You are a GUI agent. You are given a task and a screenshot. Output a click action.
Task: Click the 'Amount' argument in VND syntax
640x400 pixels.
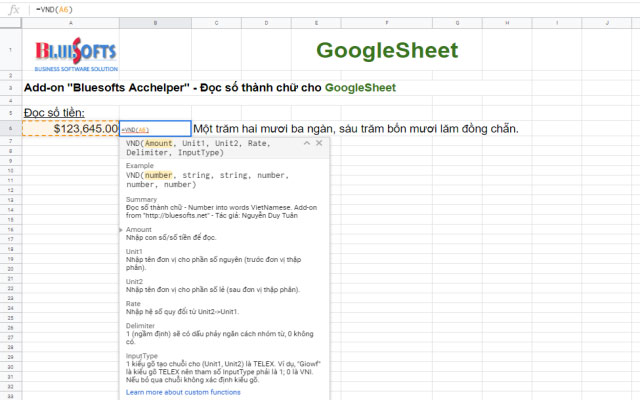pyautogui.click(x=158, y=143)
